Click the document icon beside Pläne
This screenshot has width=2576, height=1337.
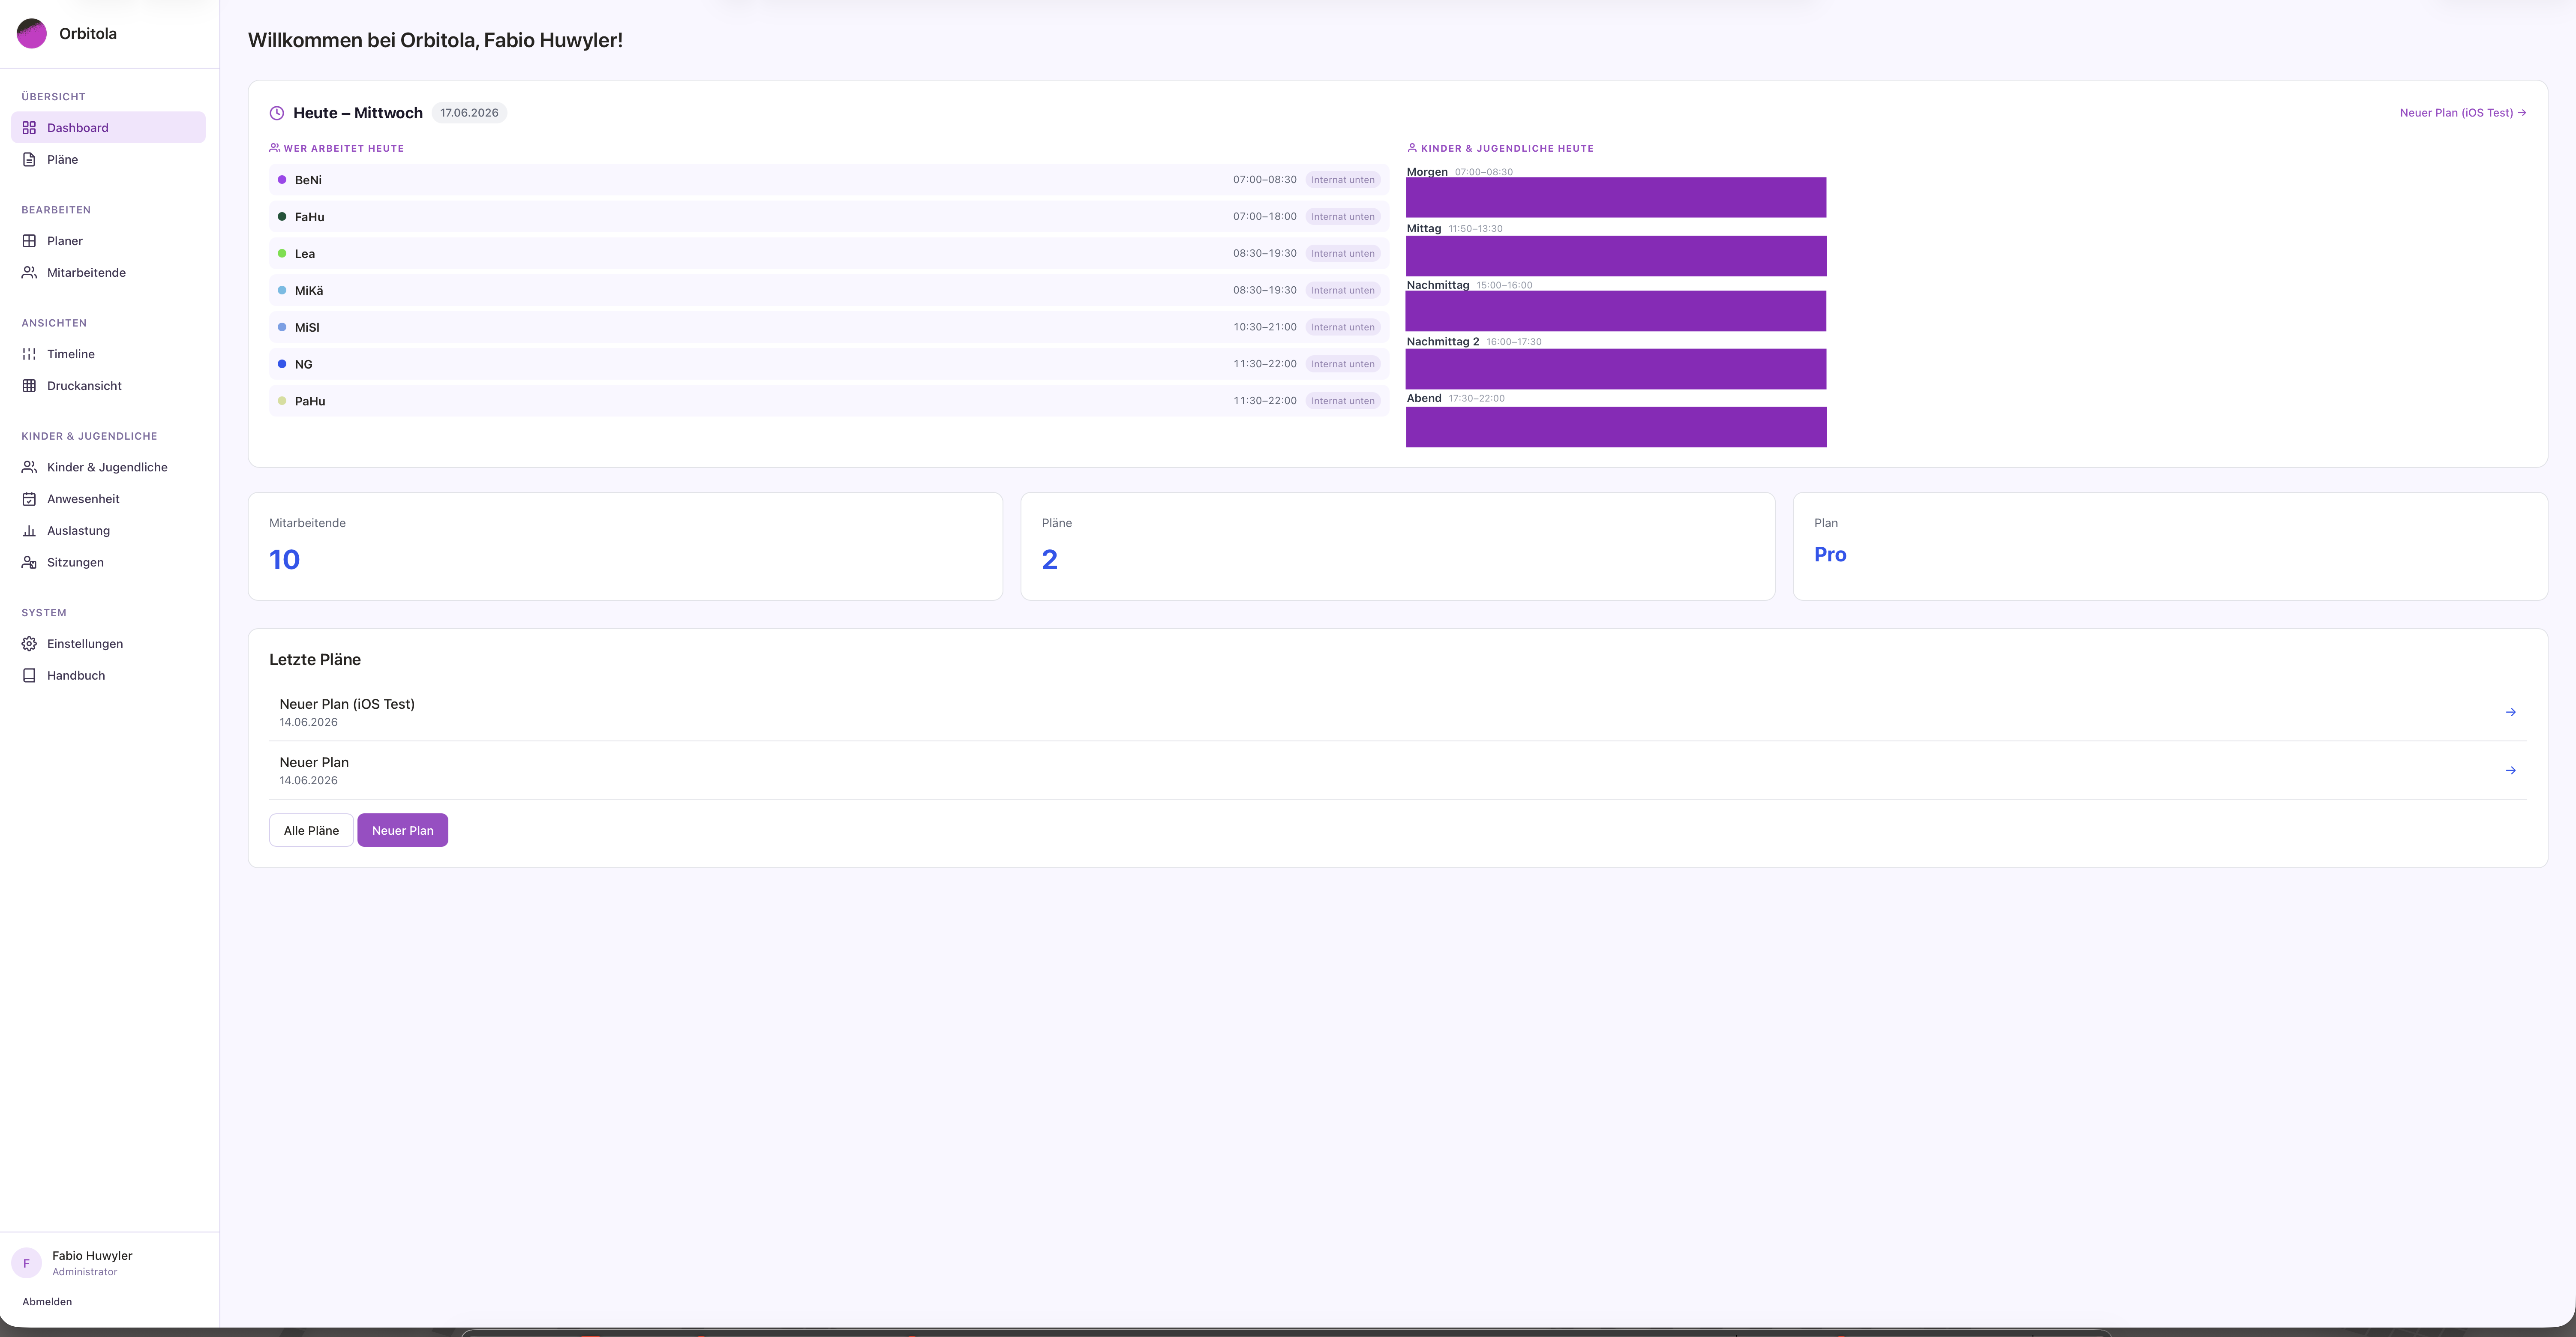tap(29, 160)
